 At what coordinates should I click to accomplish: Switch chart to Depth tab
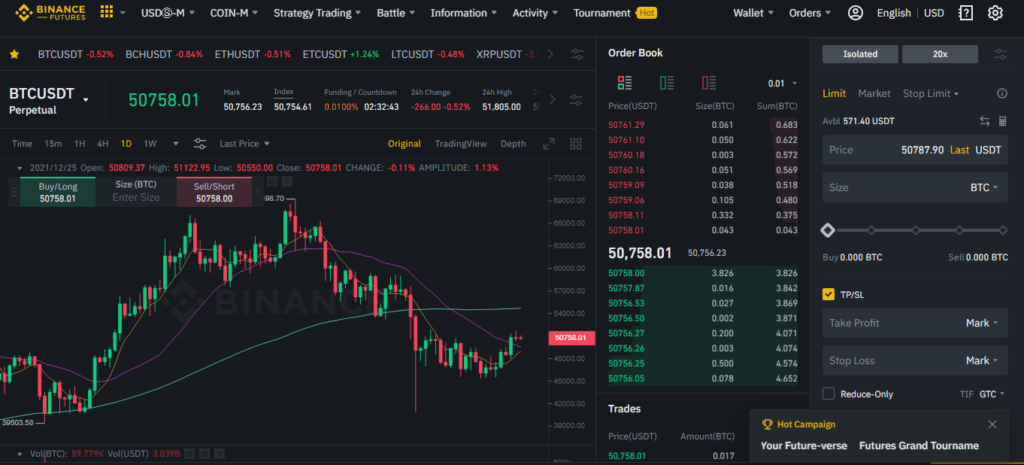coord(513,144)
